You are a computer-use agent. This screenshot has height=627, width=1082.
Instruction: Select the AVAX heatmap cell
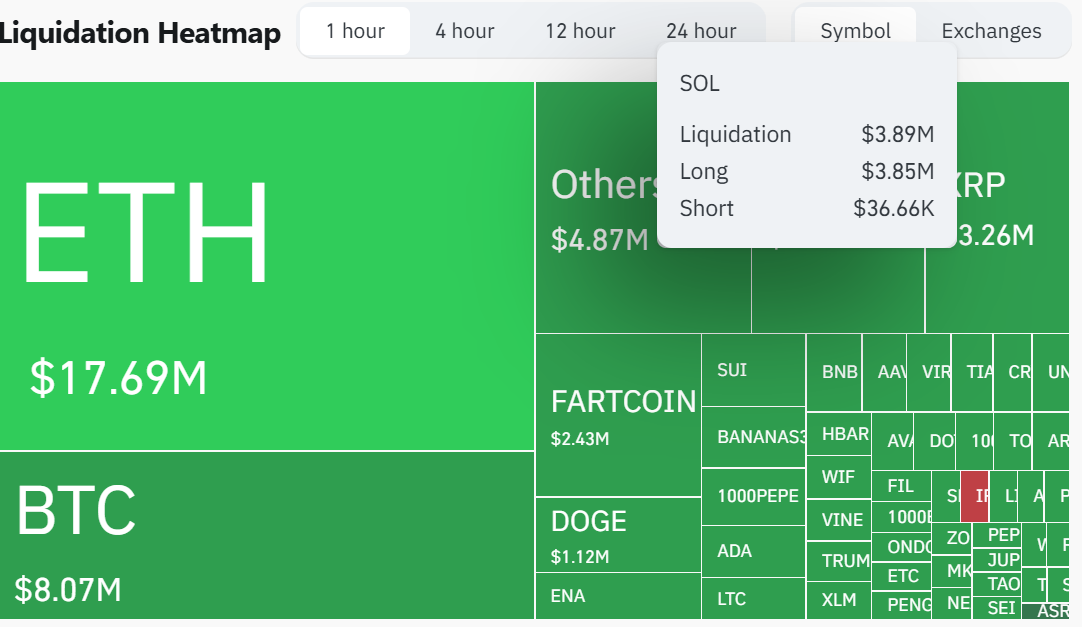(x=893, y=441)
